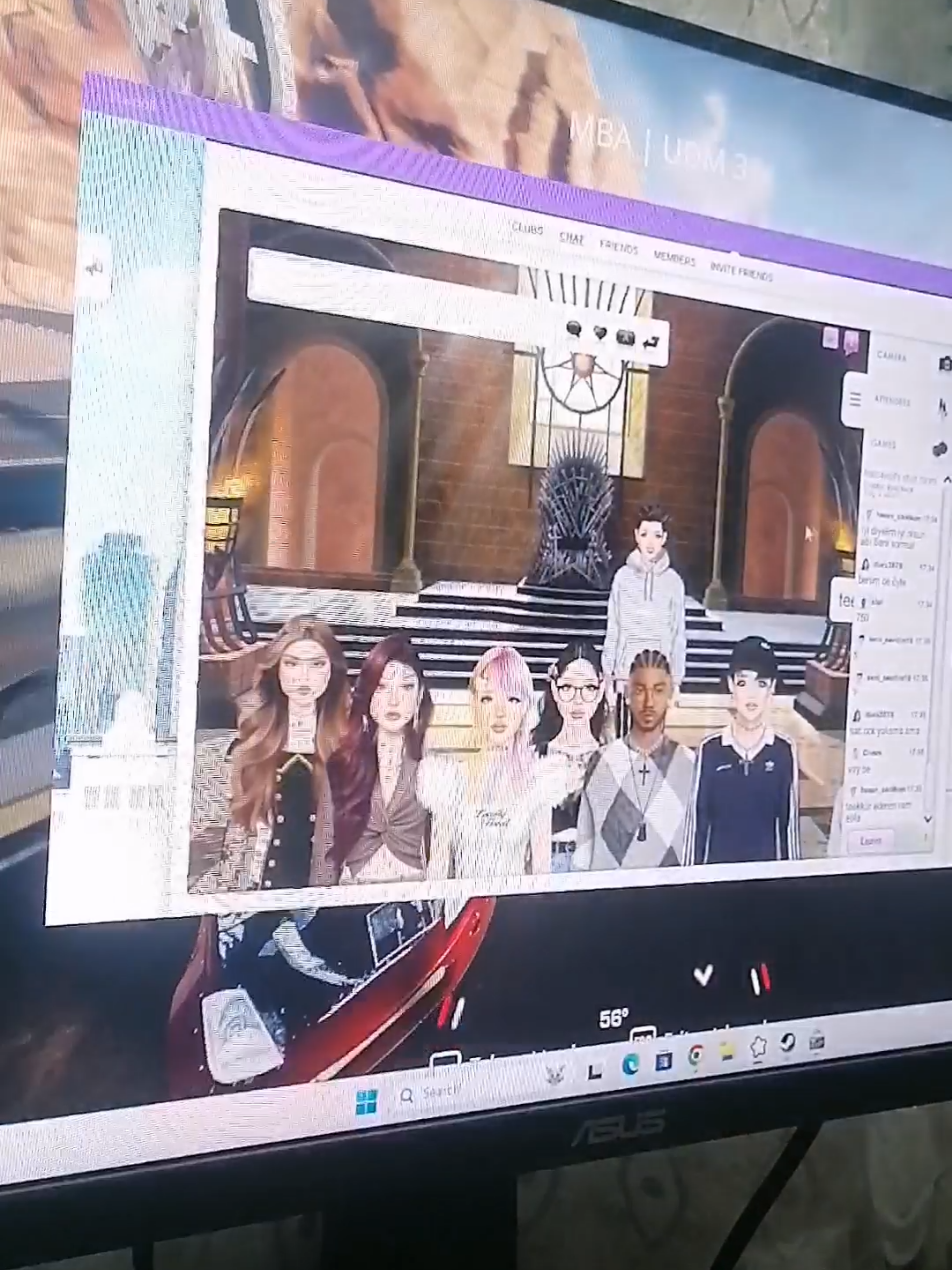952x1270 pixels.
Task: Click the return arrow icon
Action: [652, 342]
